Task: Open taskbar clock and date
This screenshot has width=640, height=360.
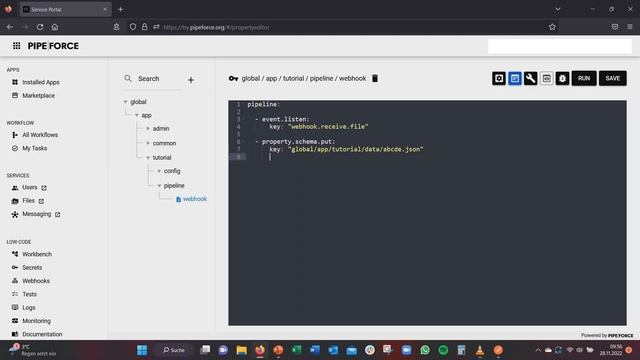Action: 611,350
